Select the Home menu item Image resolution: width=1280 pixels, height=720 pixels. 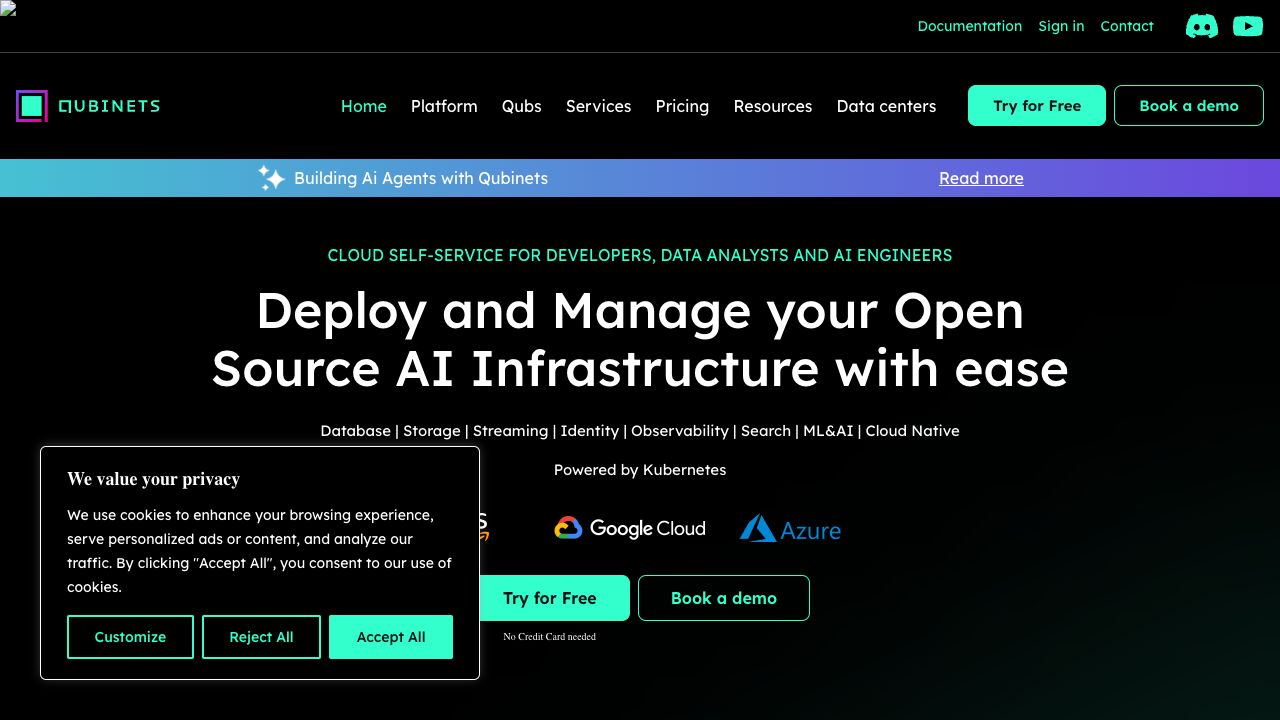[363, 106]
